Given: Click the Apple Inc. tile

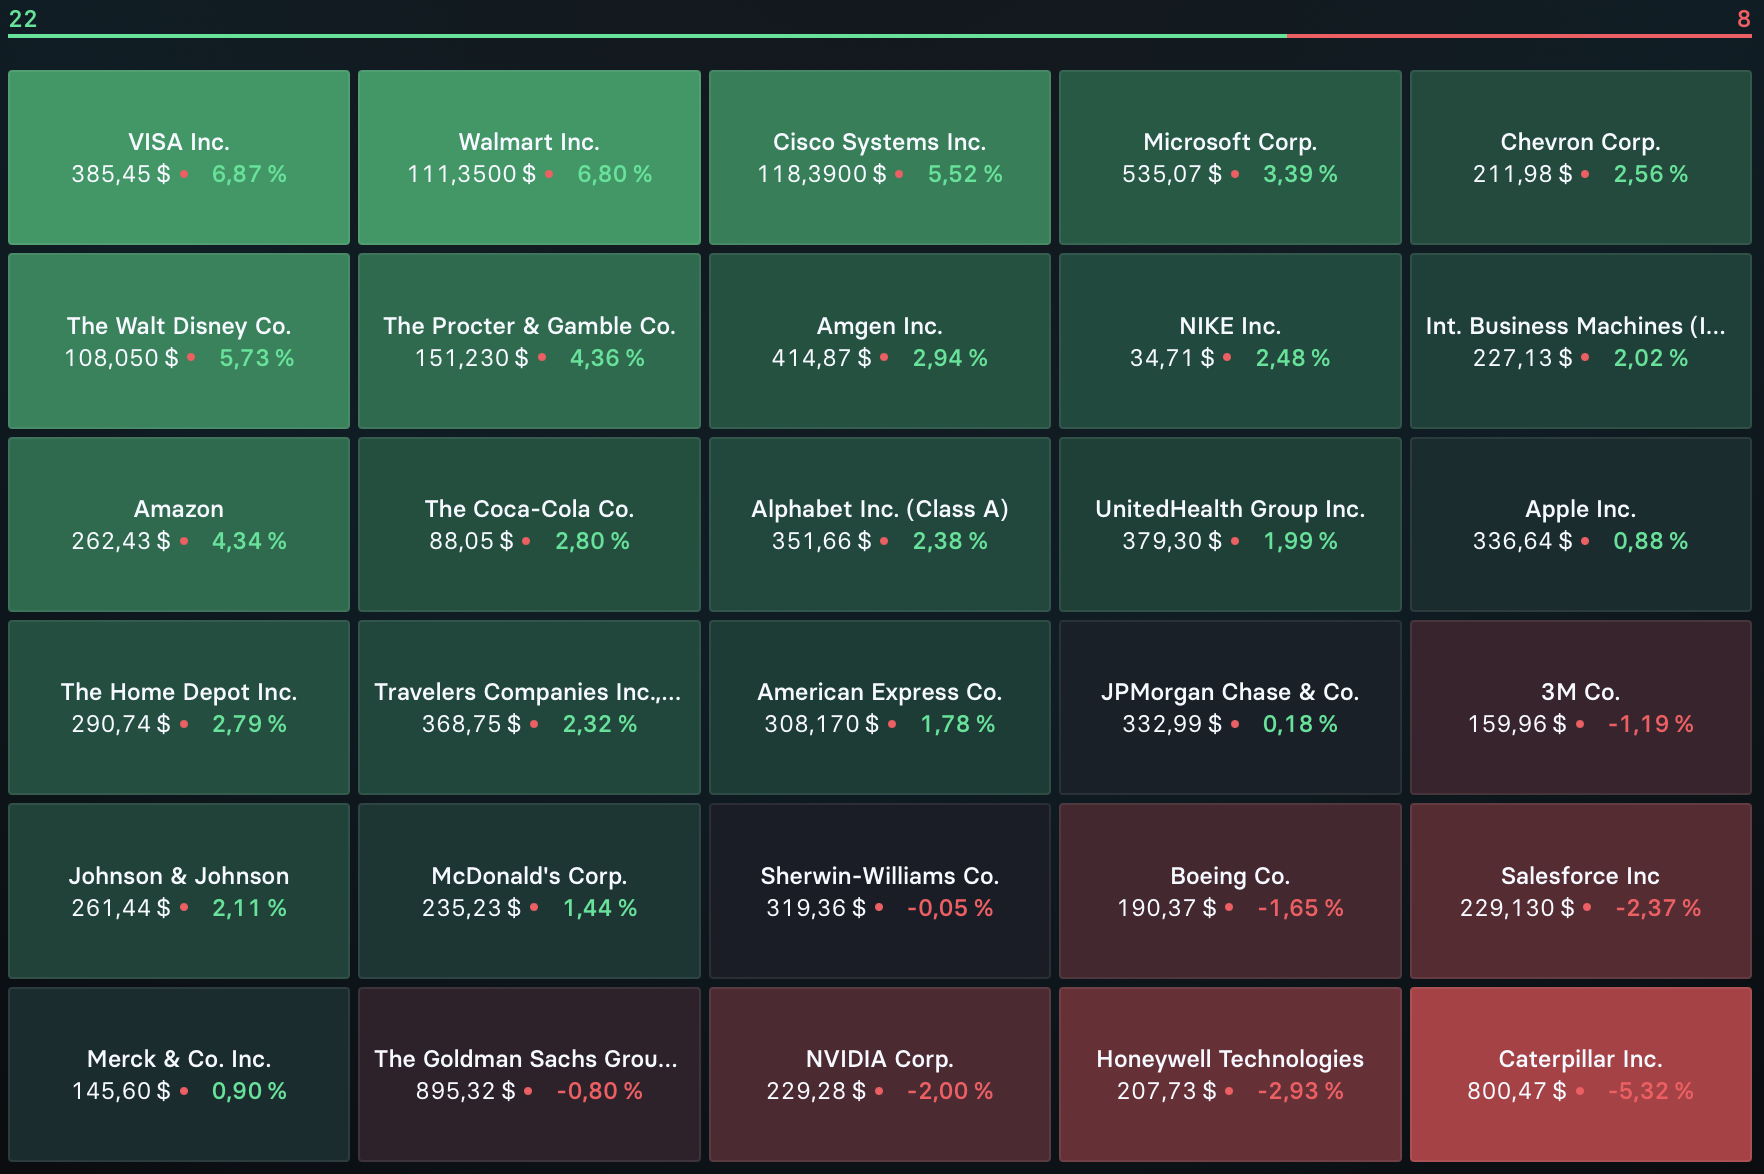Looking at the screenshot, I should tap(1581, 524).
